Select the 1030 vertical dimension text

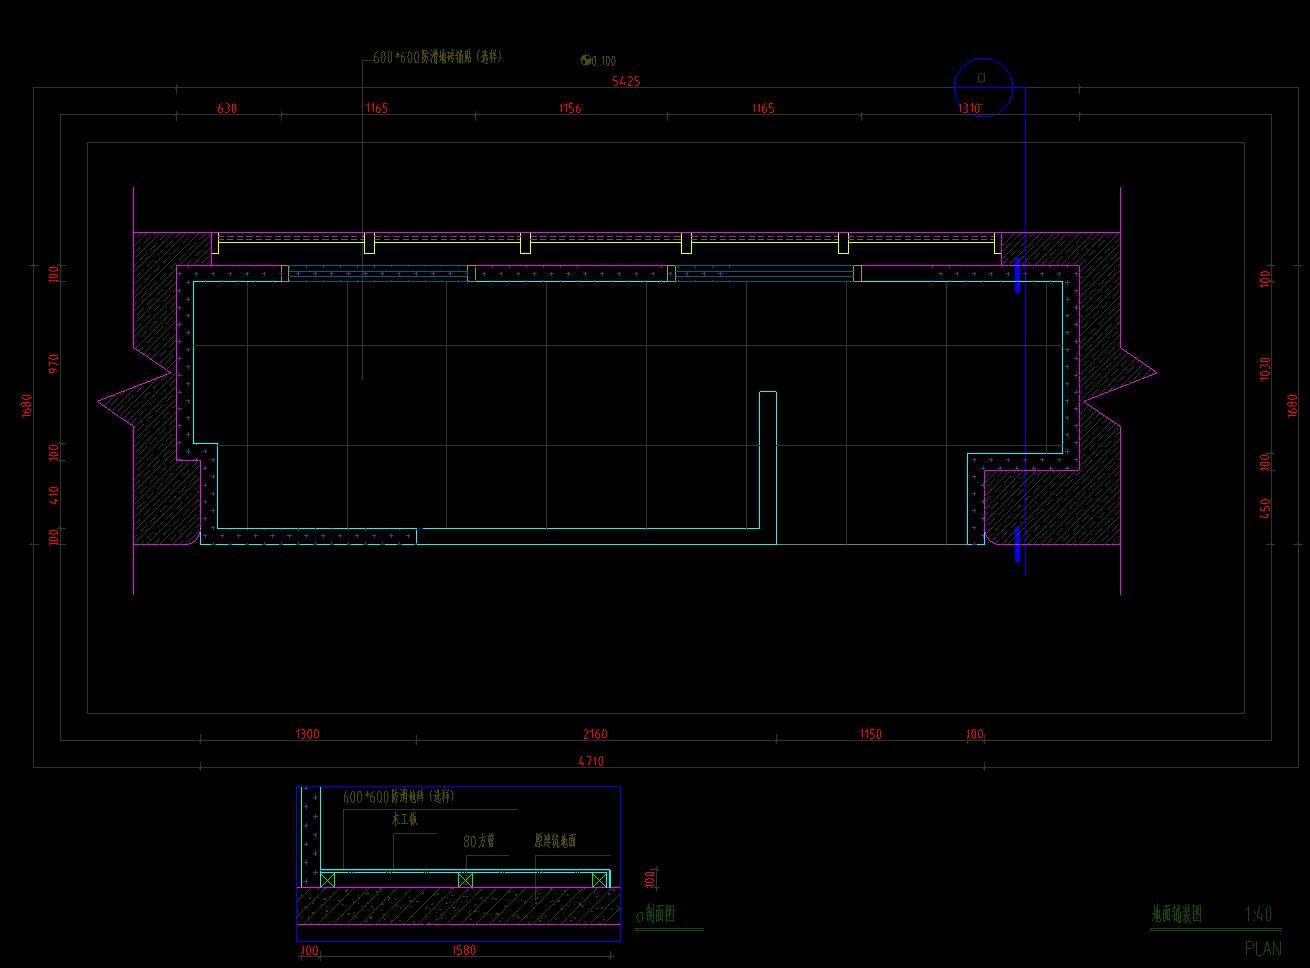pyautogui.click(x=1265, y=367)
